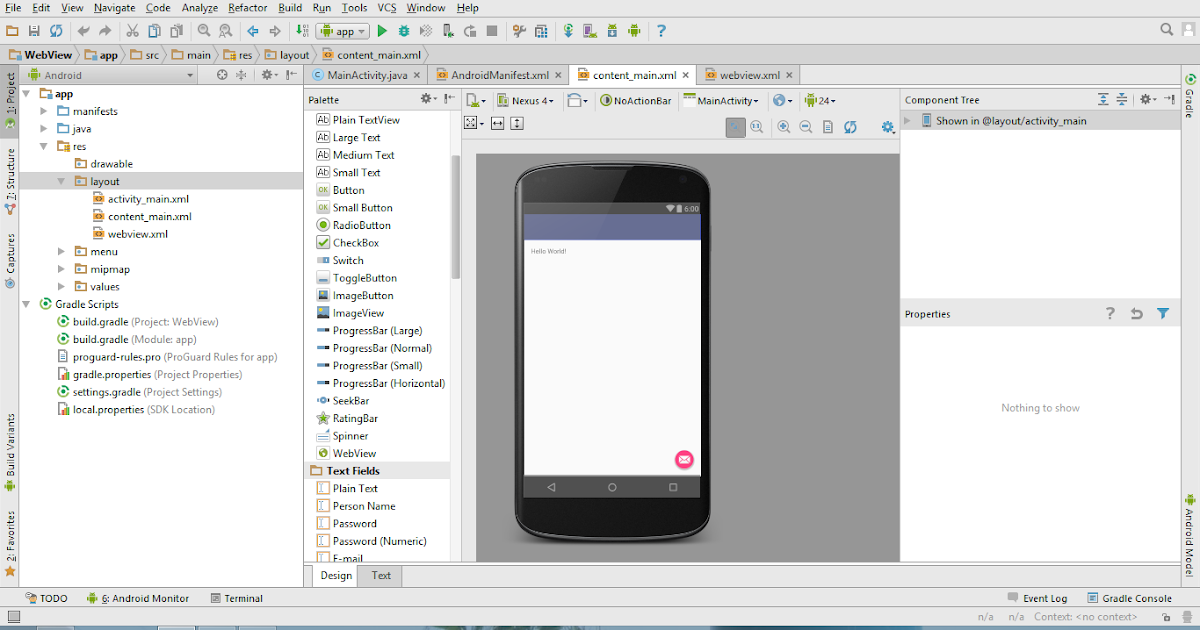The image size is (1200, 630).
Task: Switch to the Text editor tab
Action: tap(381, 575)
